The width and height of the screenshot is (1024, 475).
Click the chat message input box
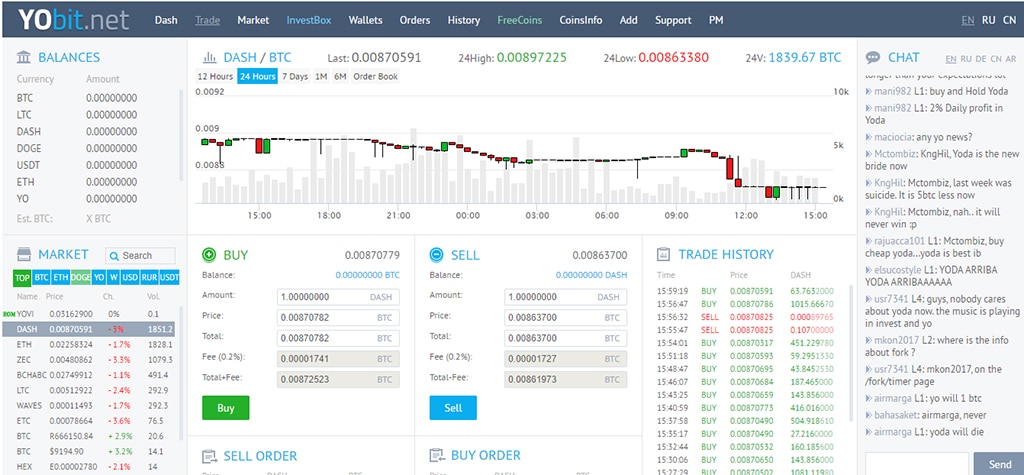[917, 464]
